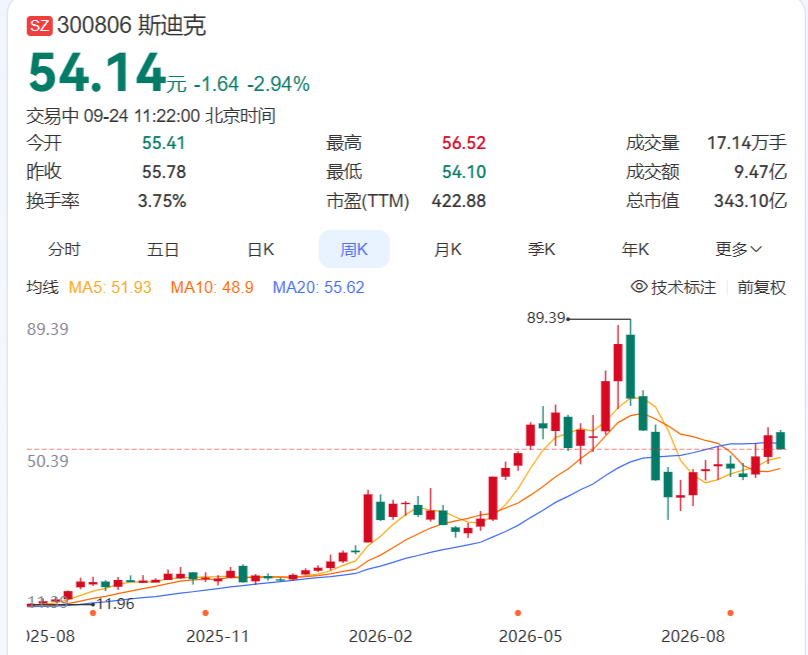Click the 50.39 y-axis price label

[47, 461]
